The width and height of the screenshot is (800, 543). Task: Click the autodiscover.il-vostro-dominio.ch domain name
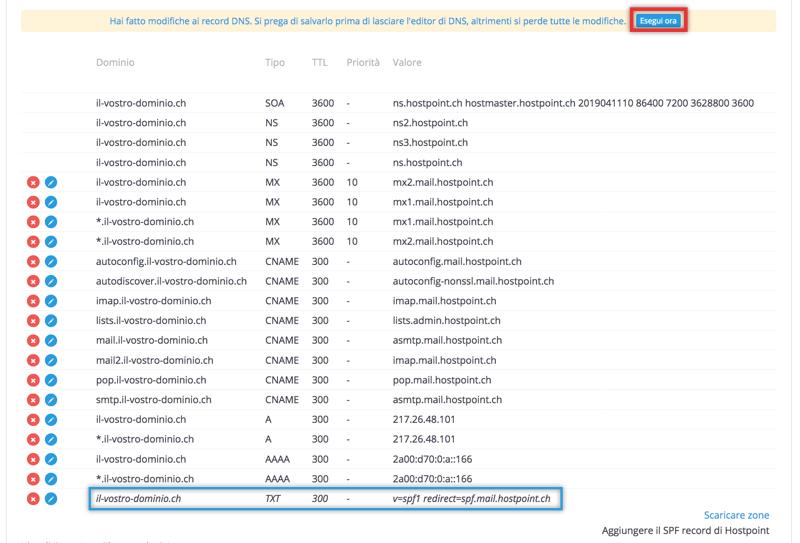pos(171,281)
